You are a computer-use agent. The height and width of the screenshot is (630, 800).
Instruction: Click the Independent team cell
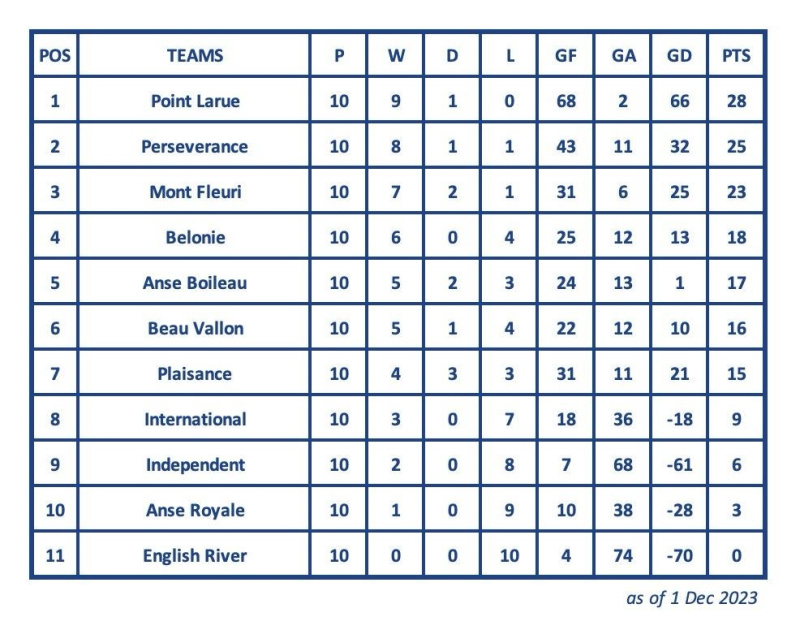[x=195, y=464]
